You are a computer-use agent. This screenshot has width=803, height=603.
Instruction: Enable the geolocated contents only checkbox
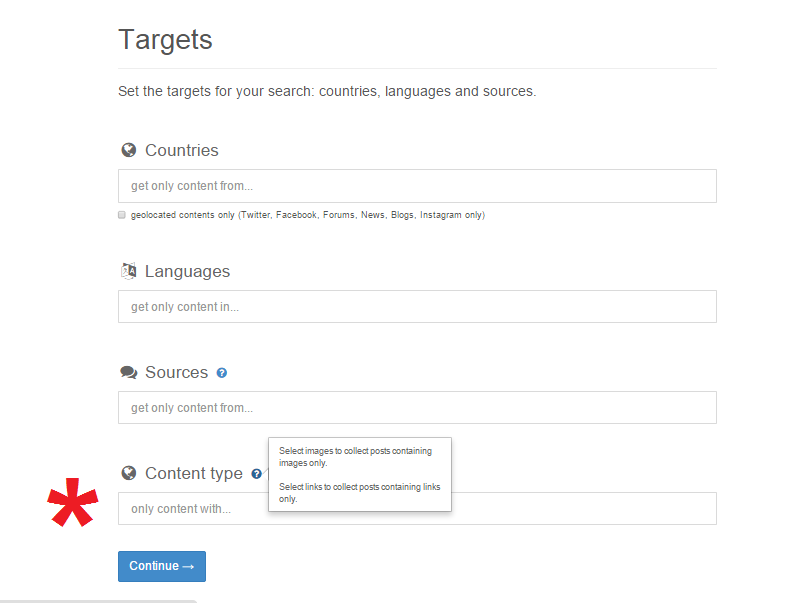(x=122, y=215)
